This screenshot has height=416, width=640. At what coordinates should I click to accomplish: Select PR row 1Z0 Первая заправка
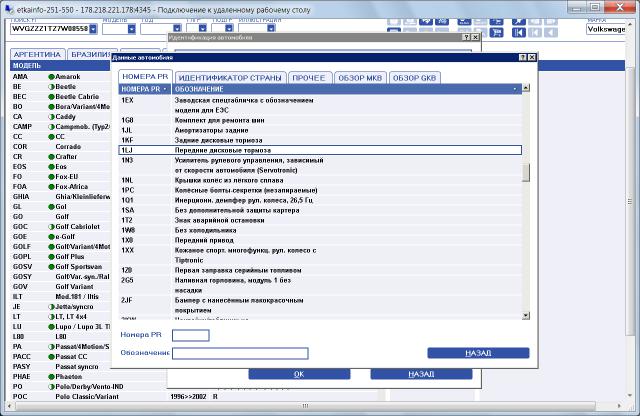(x=320, y=270)
